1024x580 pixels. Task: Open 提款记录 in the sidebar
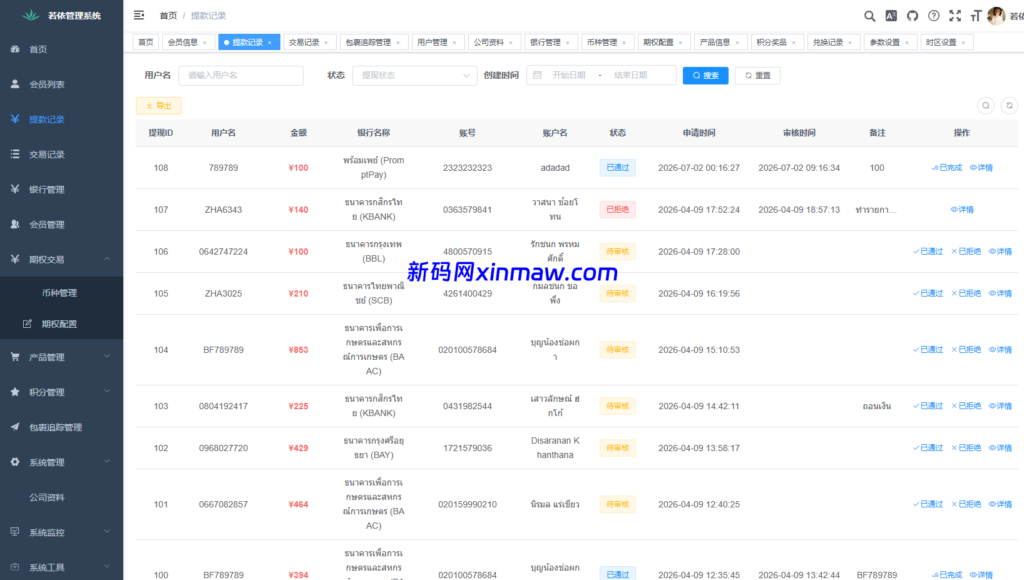click(x=61, y=120)
